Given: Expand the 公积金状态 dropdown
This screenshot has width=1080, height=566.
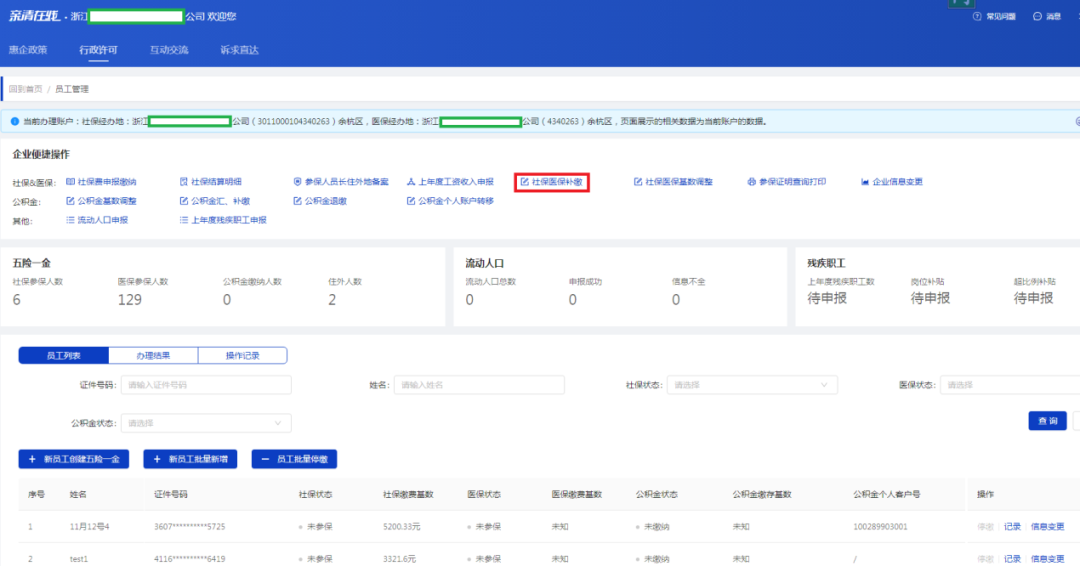Looking at the screenshot, I should click(x=206, y=423).
